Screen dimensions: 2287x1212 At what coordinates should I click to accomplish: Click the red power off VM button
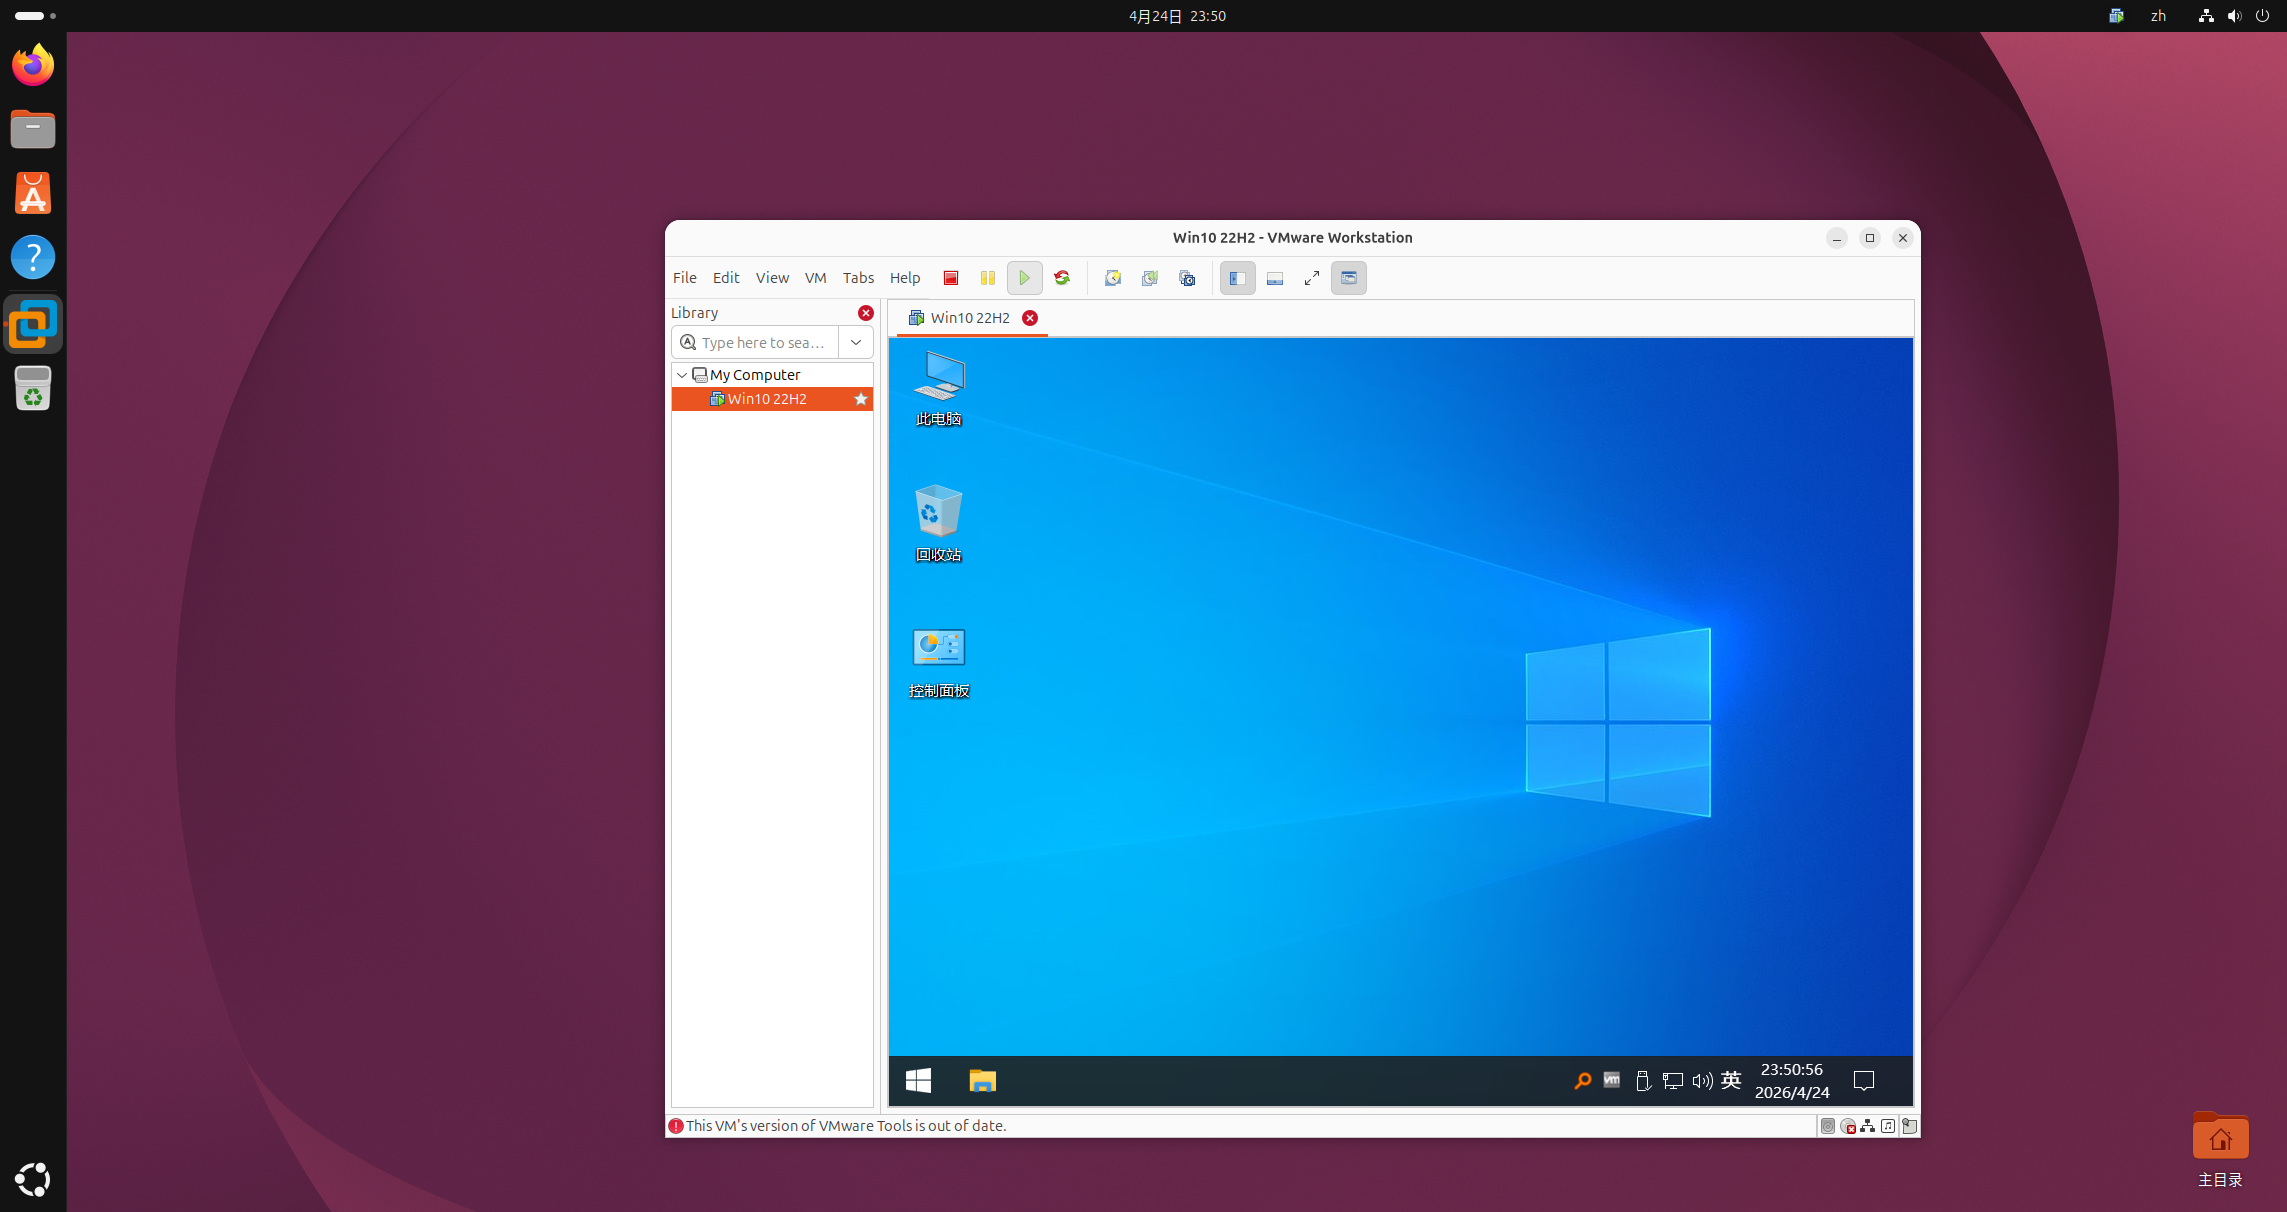click(x=951, y=278)
